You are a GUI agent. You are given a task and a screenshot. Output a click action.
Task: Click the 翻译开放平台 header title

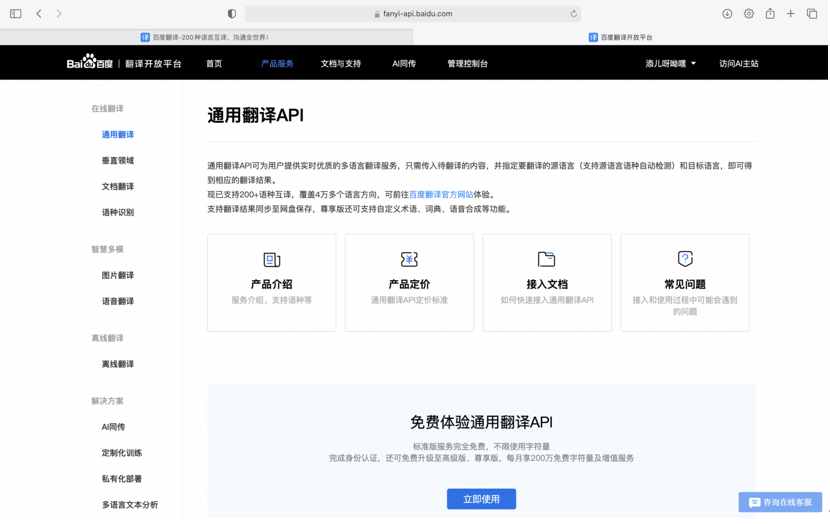[153, 64]
